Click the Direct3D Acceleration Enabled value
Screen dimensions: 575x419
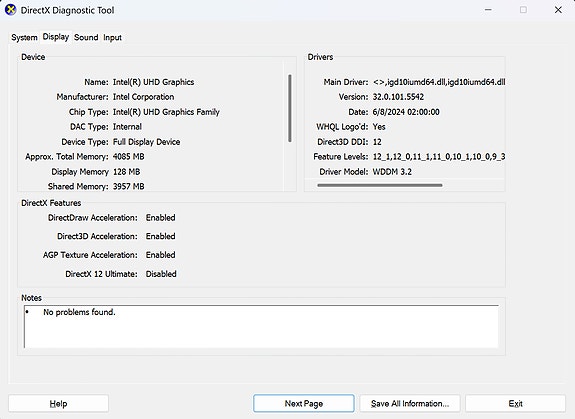click(x=161, y=236)
